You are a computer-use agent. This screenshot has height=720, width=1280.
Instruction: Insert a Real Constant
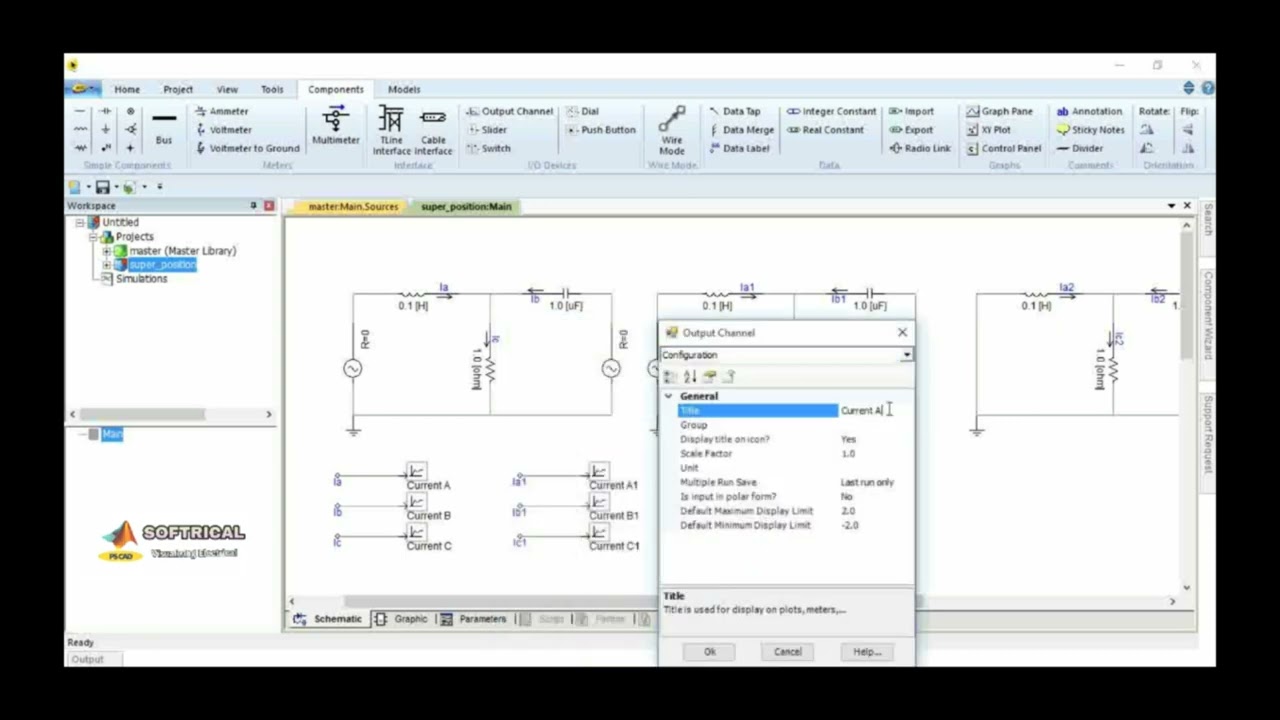[825, 129]
